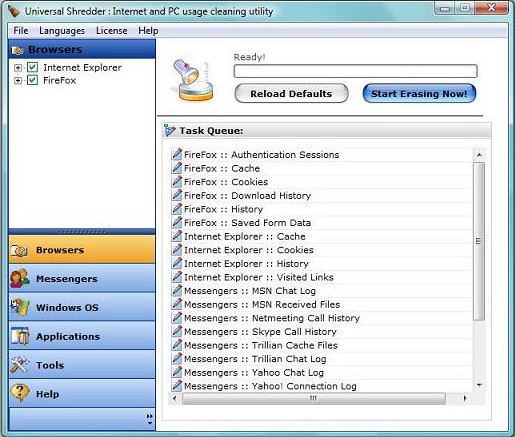The height and width of the screenshot is (437, 515).
Task: Open the Languages menu
Action: point(62,31)
